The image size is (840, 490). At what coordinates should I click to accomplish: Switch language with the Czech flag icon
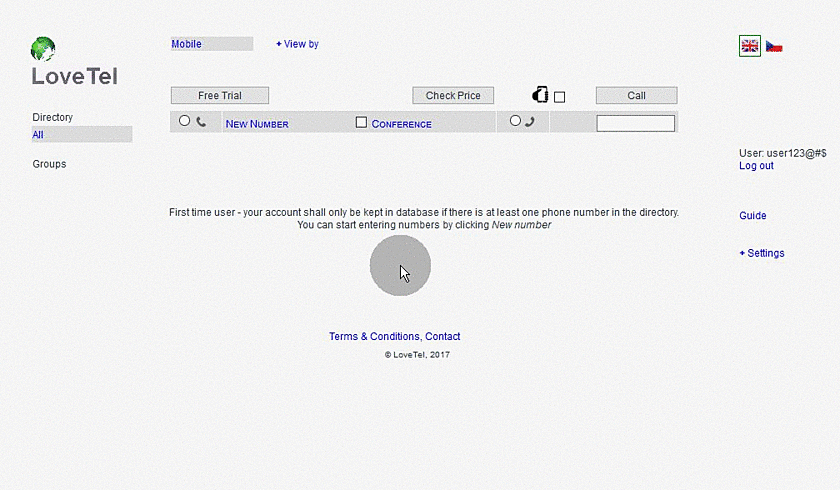(x=774, y=46)
